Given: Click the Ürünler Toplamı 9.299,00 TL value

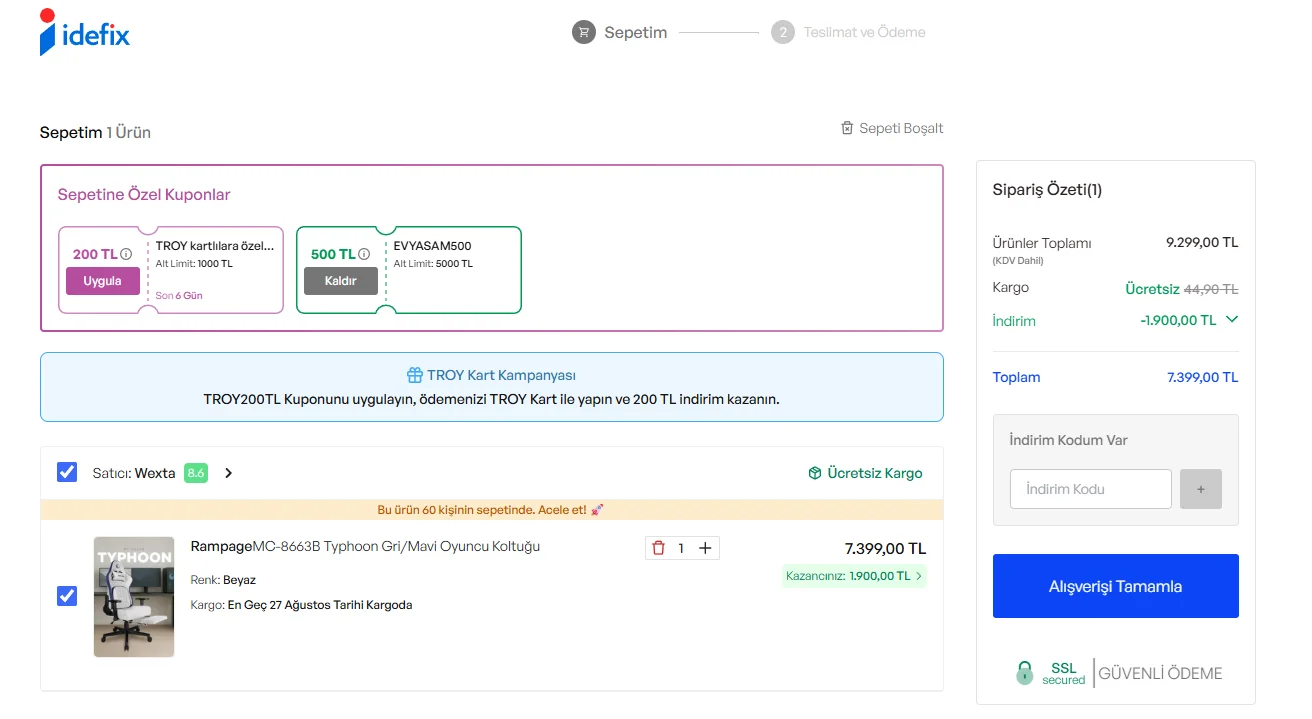Looking at the screenshot, I should pos(1202,242).
